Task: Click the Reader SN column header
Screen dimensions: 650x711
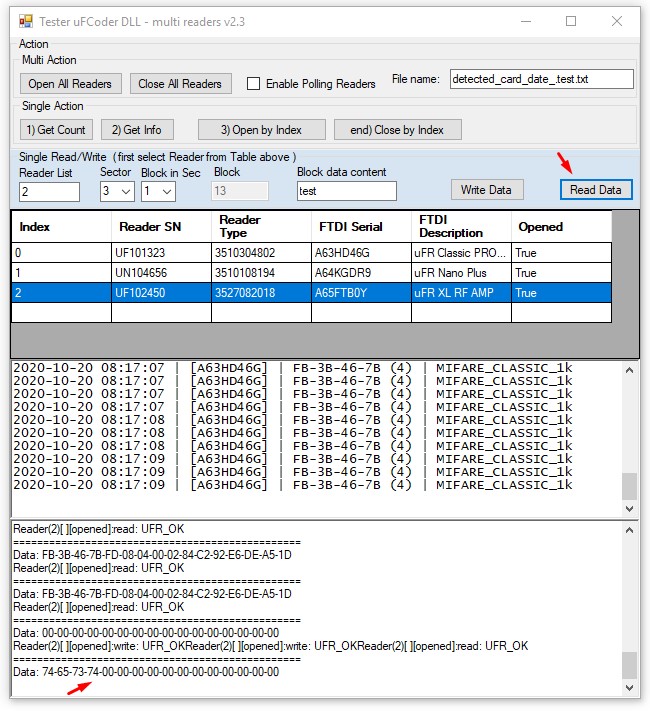Action: 161,227
